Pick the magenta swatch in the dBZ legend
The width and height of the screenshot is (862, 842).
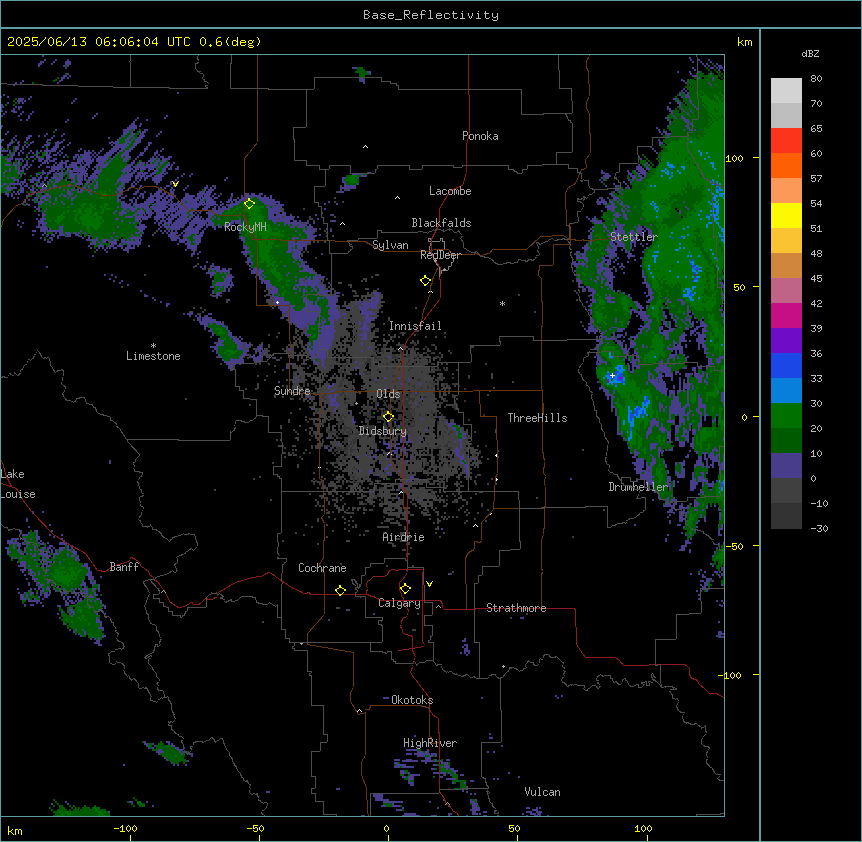(786, 316)
